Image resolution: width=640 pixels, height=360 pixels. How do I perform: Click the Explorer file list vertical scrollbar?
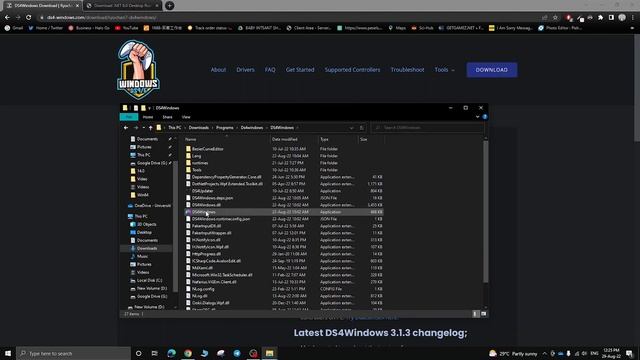tap(486, 212)
